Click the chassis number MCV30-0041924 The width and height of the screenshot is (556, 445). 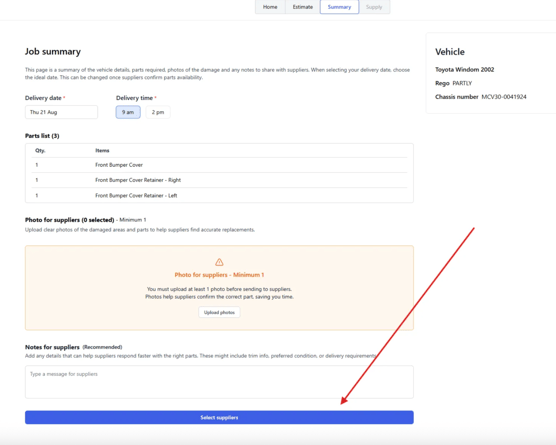(x=504, y=97)
